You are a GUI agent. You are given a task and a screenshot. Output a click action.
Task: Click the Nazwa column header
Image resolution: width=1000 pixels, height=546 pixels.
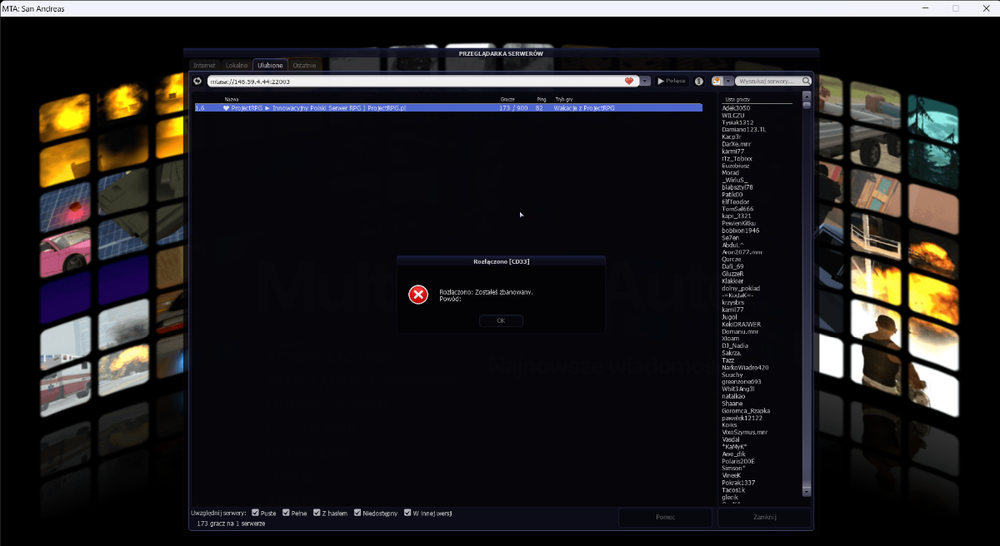coord(232,100)
